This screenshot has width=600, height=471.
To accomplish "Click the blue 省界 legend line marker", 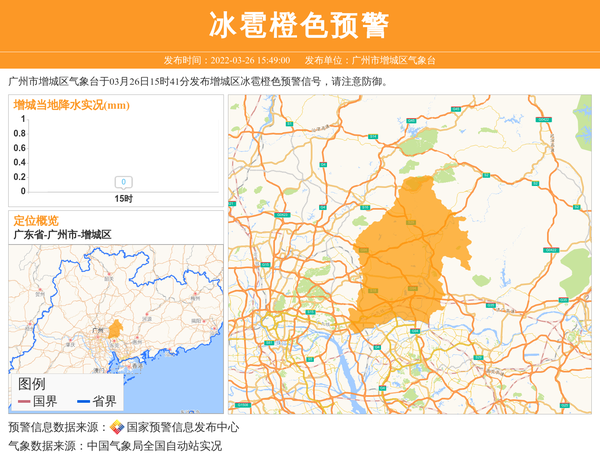I will coord(83,402).
